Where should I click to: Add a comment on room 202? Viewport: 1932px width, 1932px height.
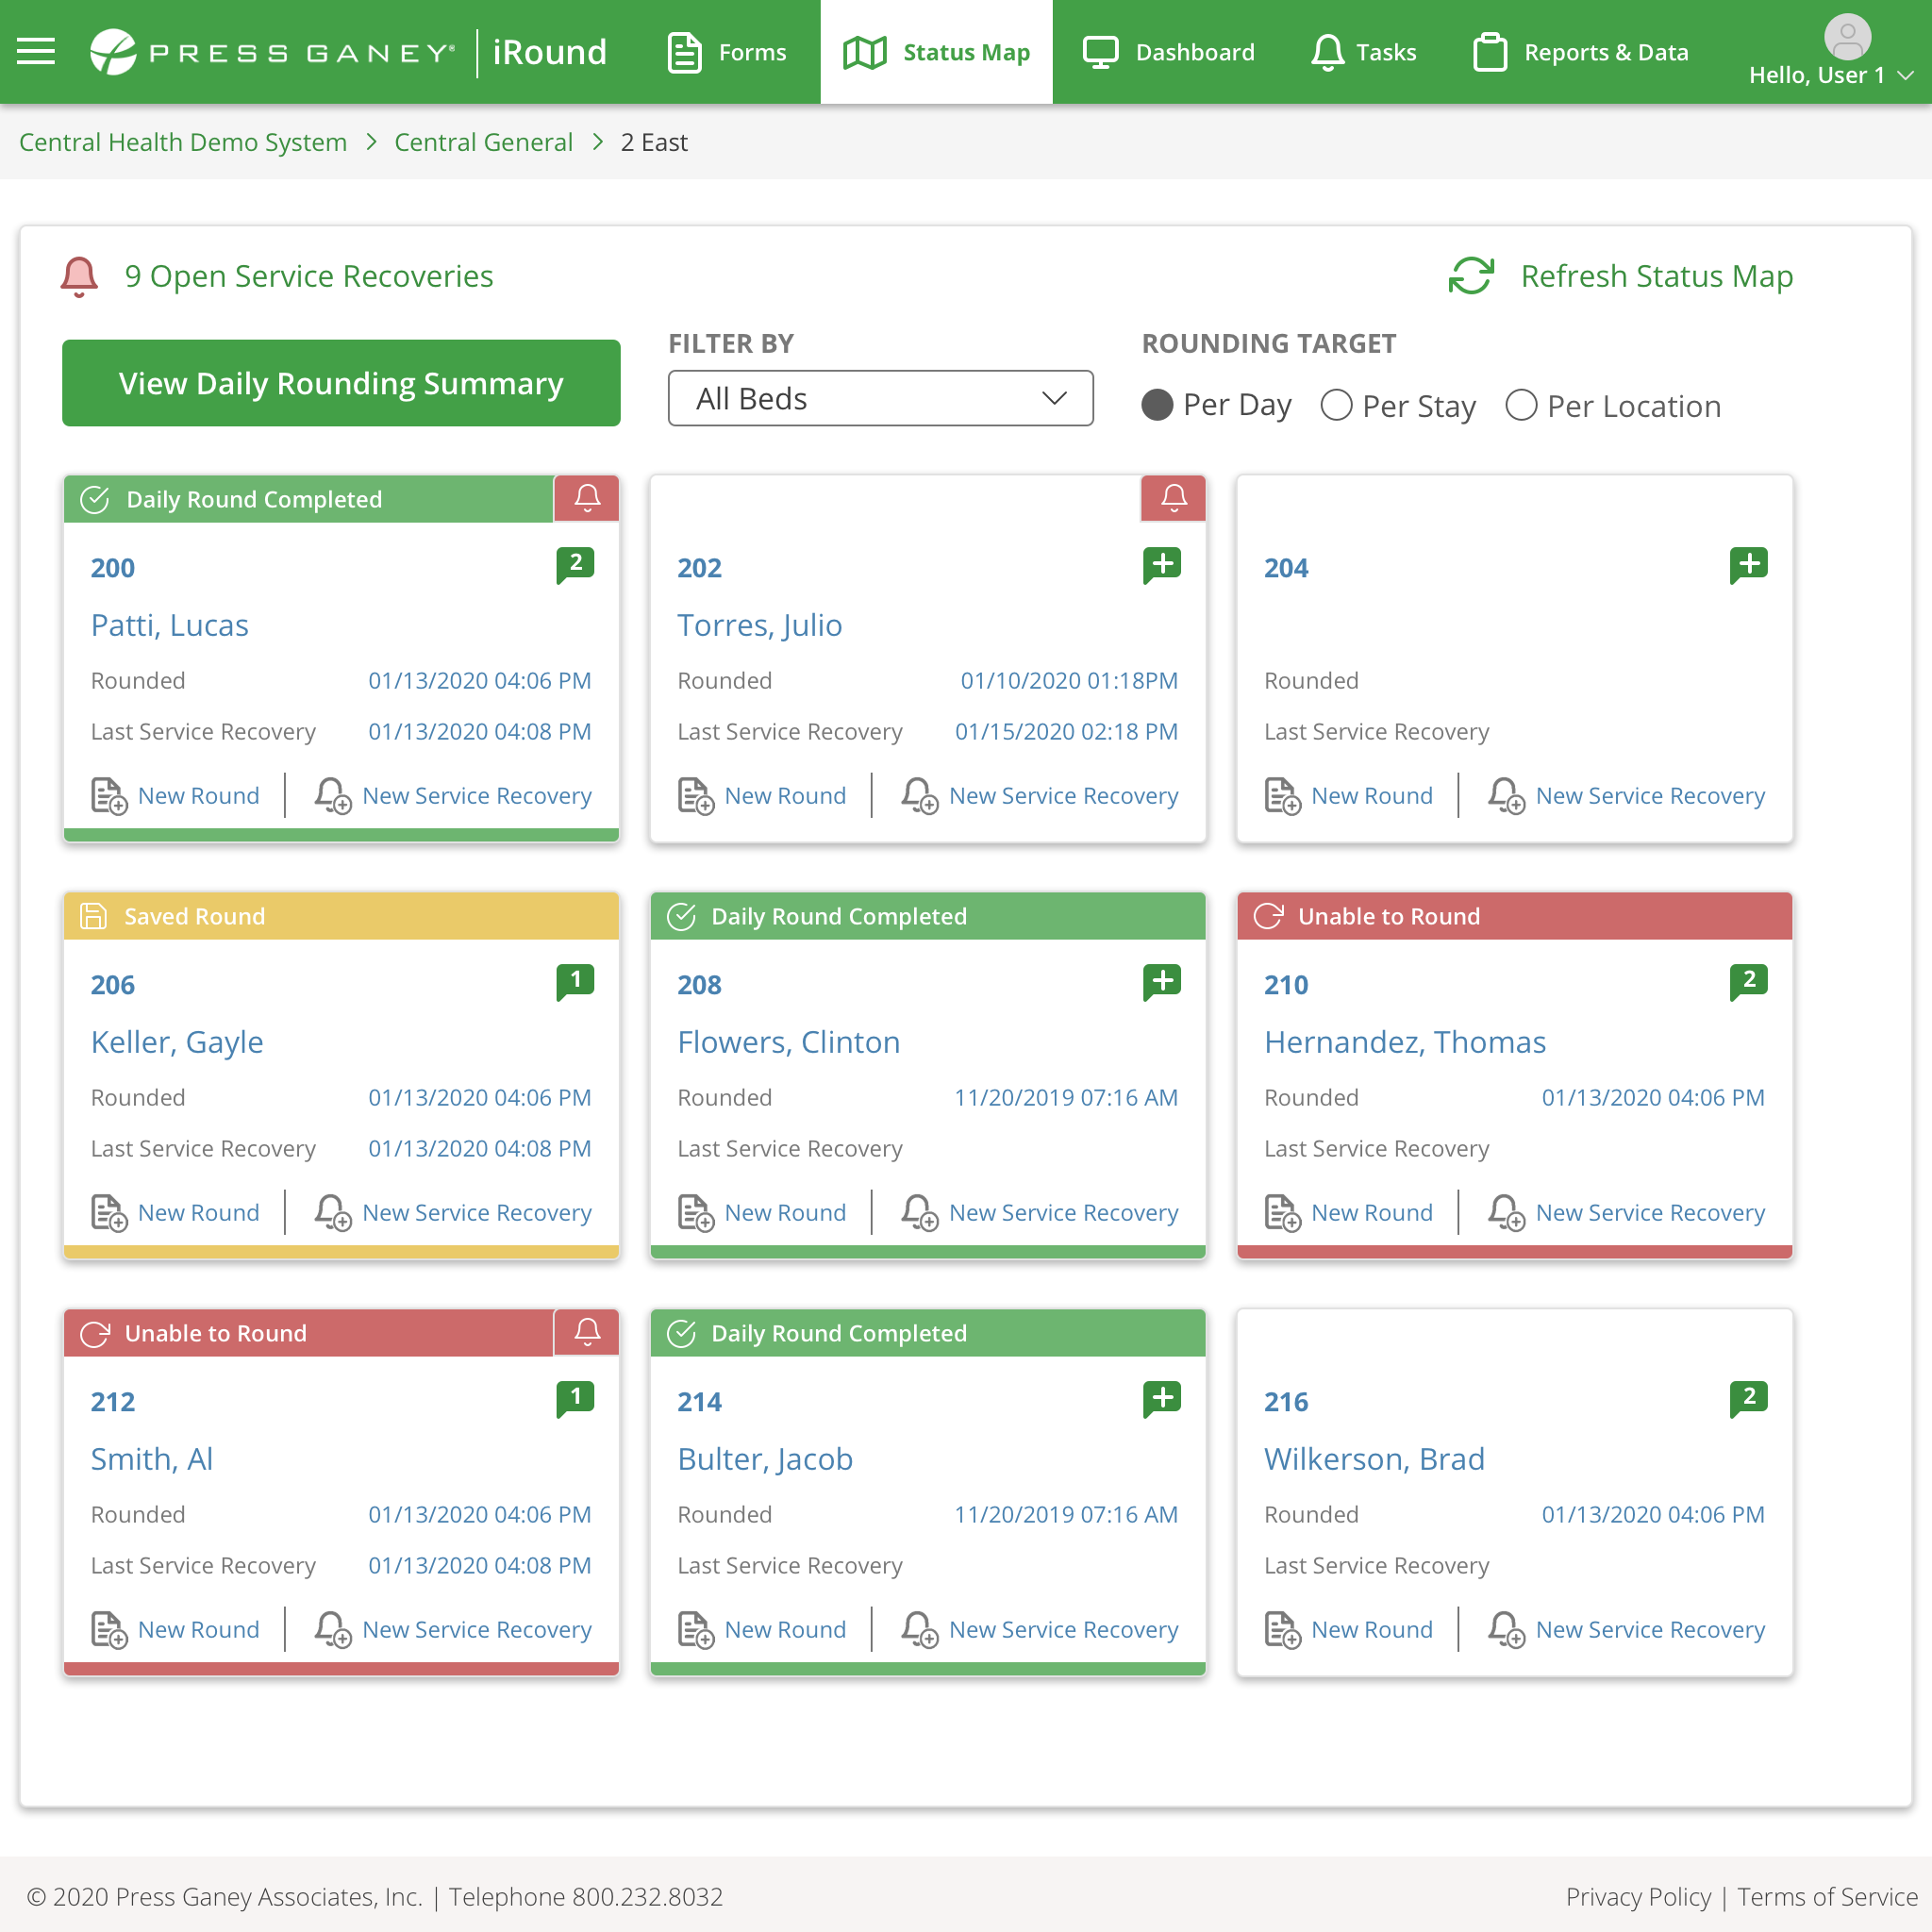(x=1162, y=565)
